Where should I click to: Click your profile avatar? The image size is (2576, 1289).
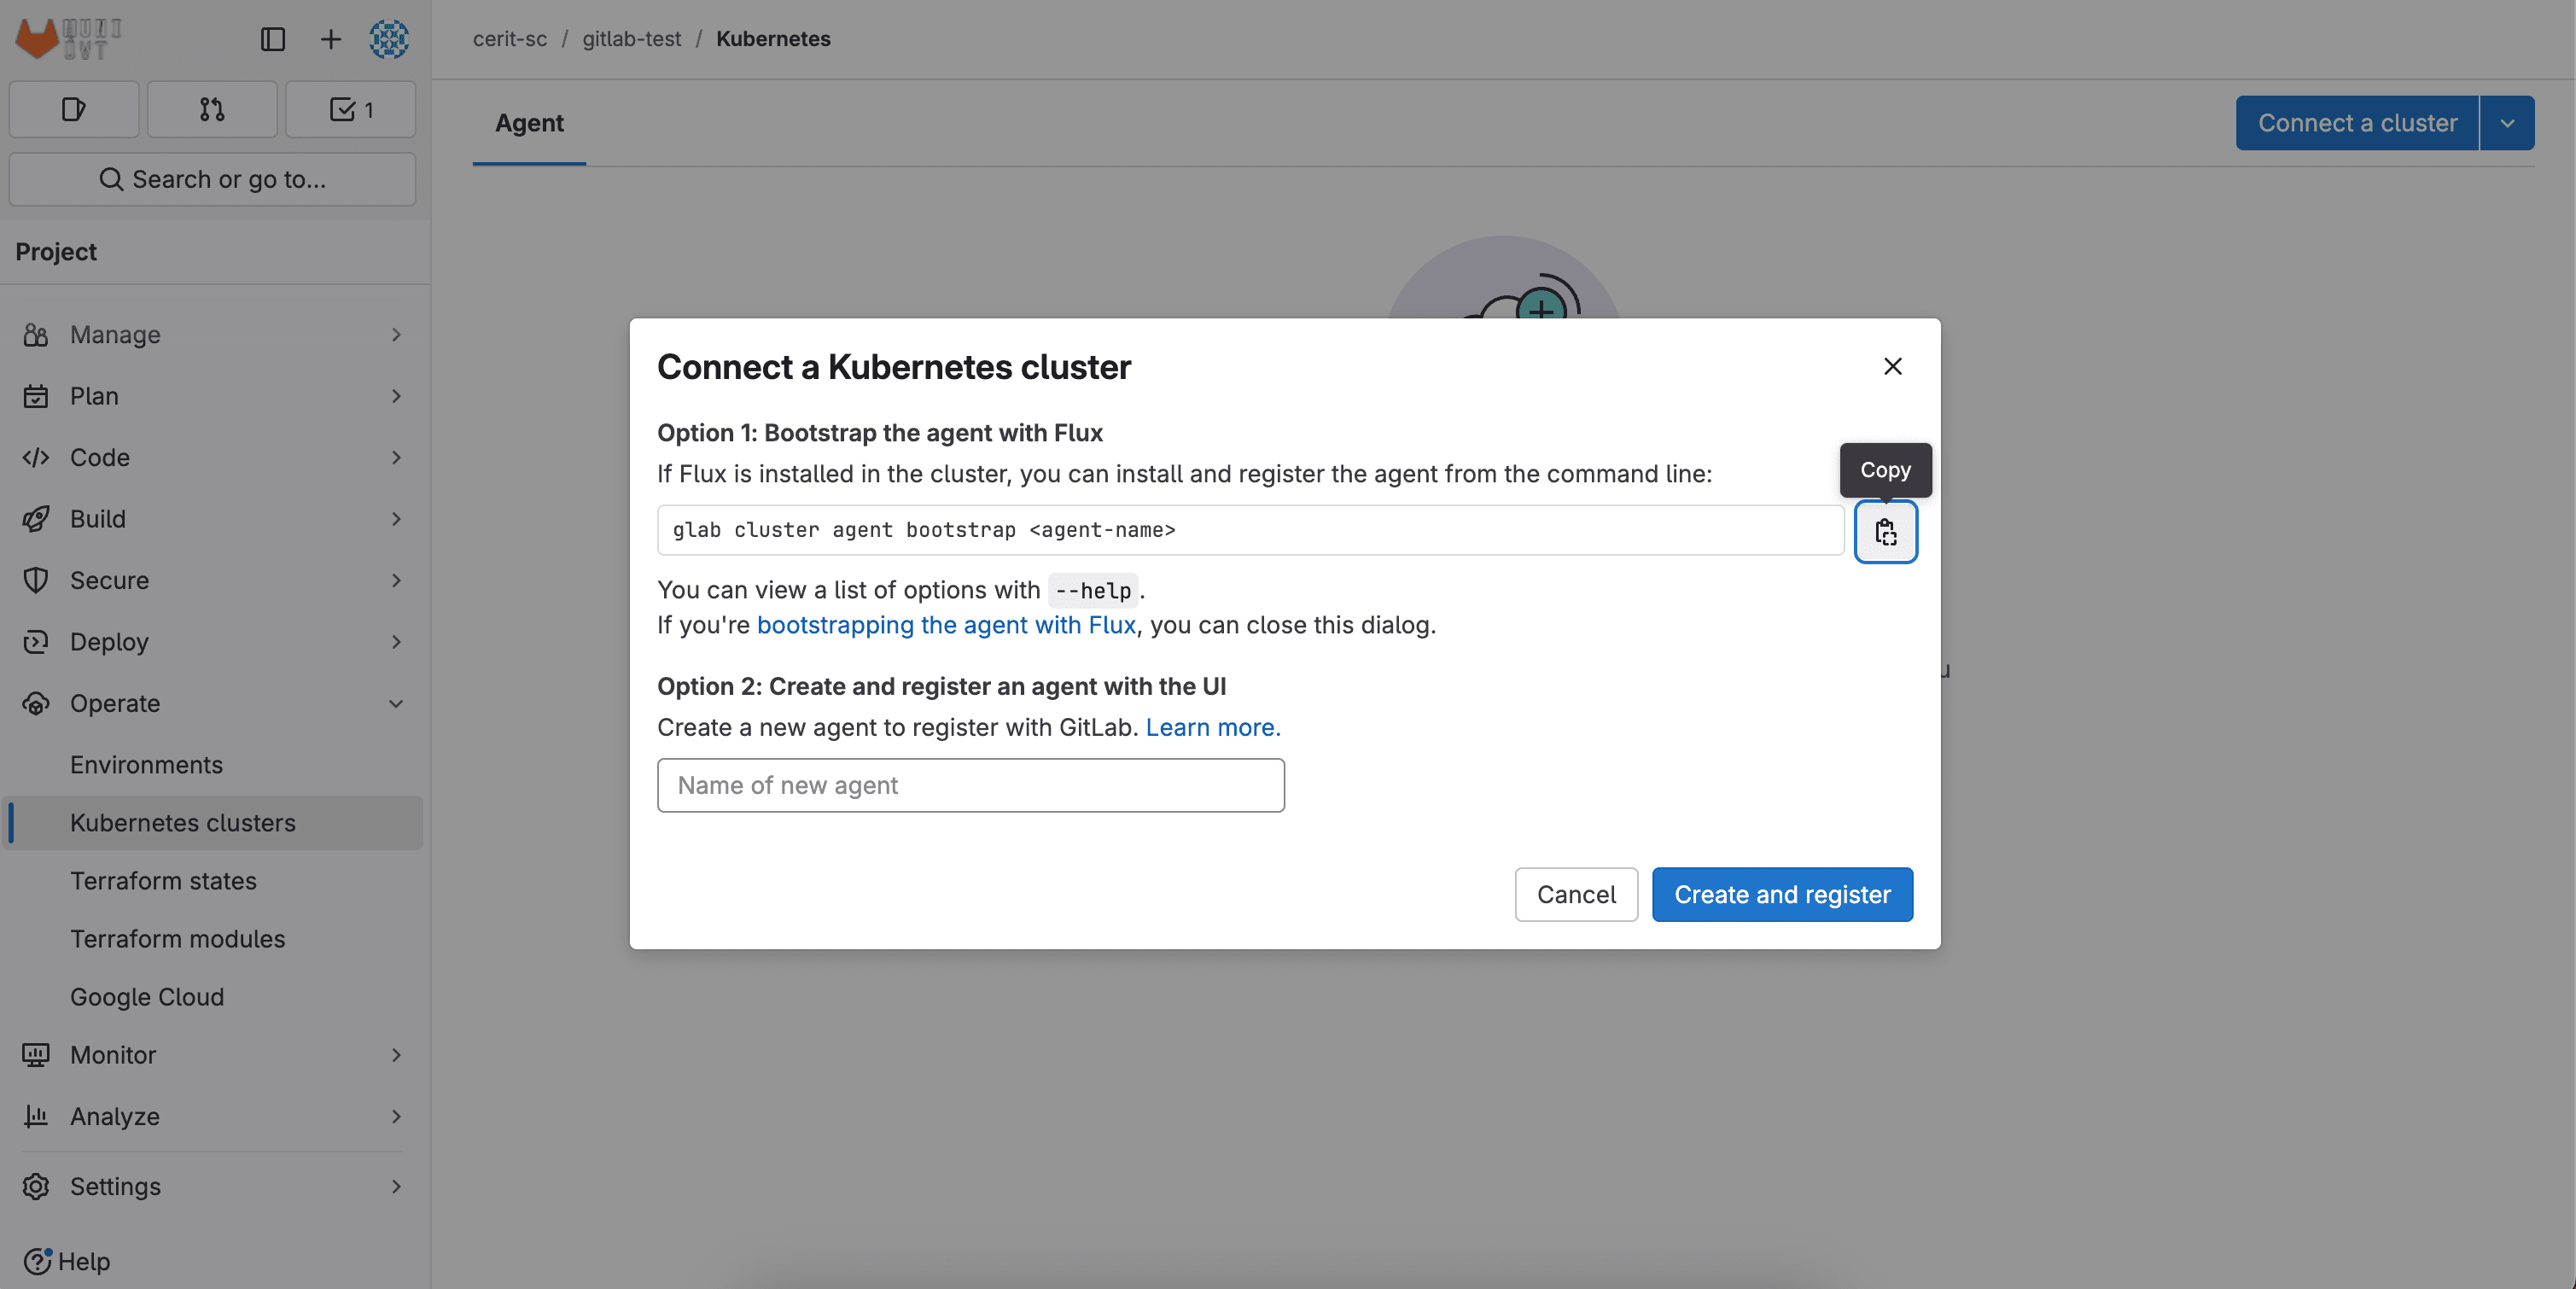[388, 39]
